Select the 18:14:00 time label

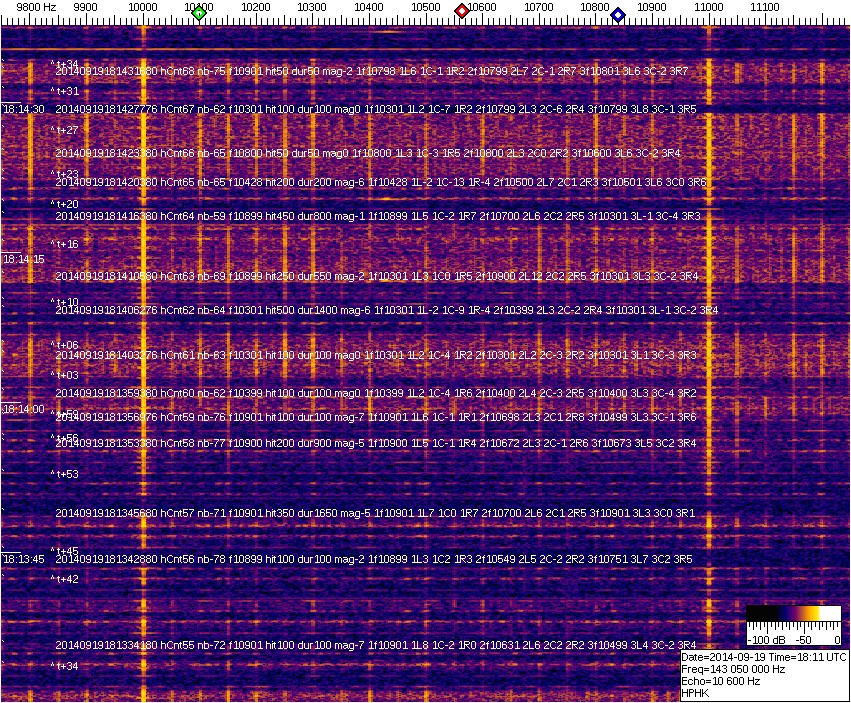24,409
